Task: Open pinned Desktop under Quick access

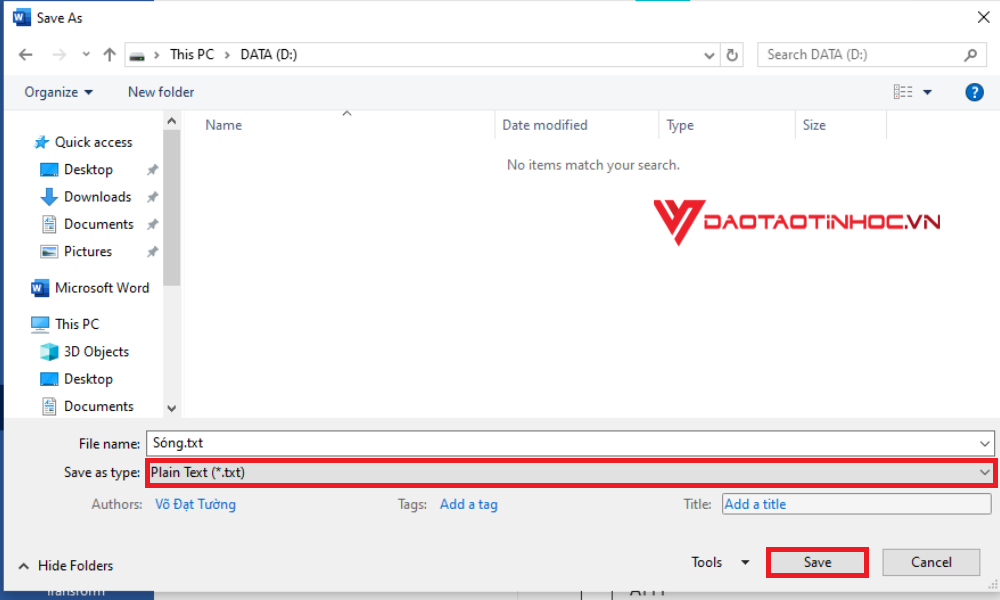Action: click(88, 170)
